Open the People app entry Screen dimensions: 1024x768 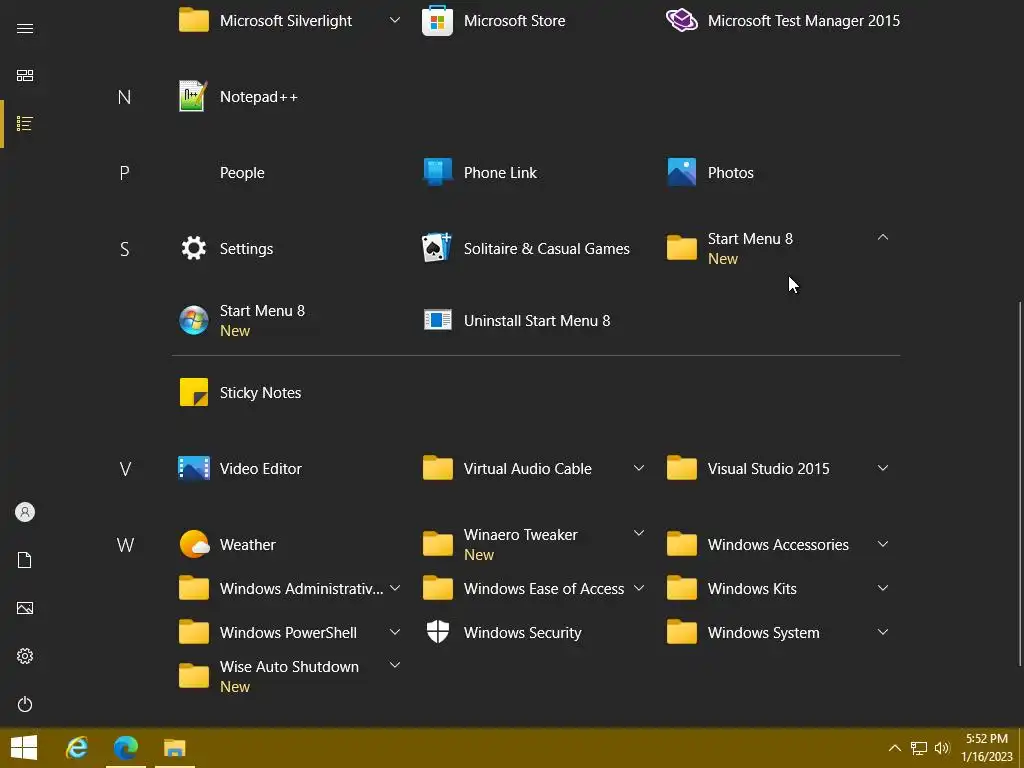point(242,172)
